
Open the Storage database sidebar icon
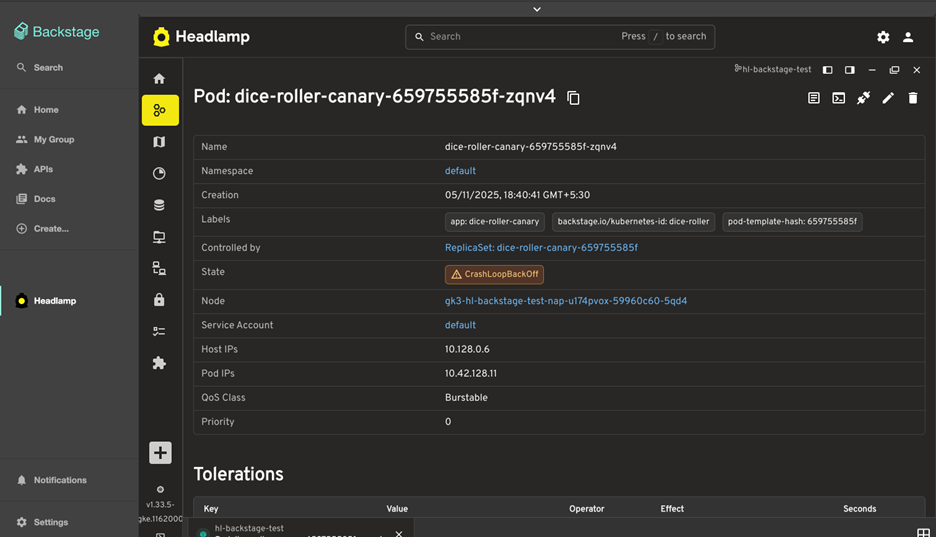tap(159, 205)
